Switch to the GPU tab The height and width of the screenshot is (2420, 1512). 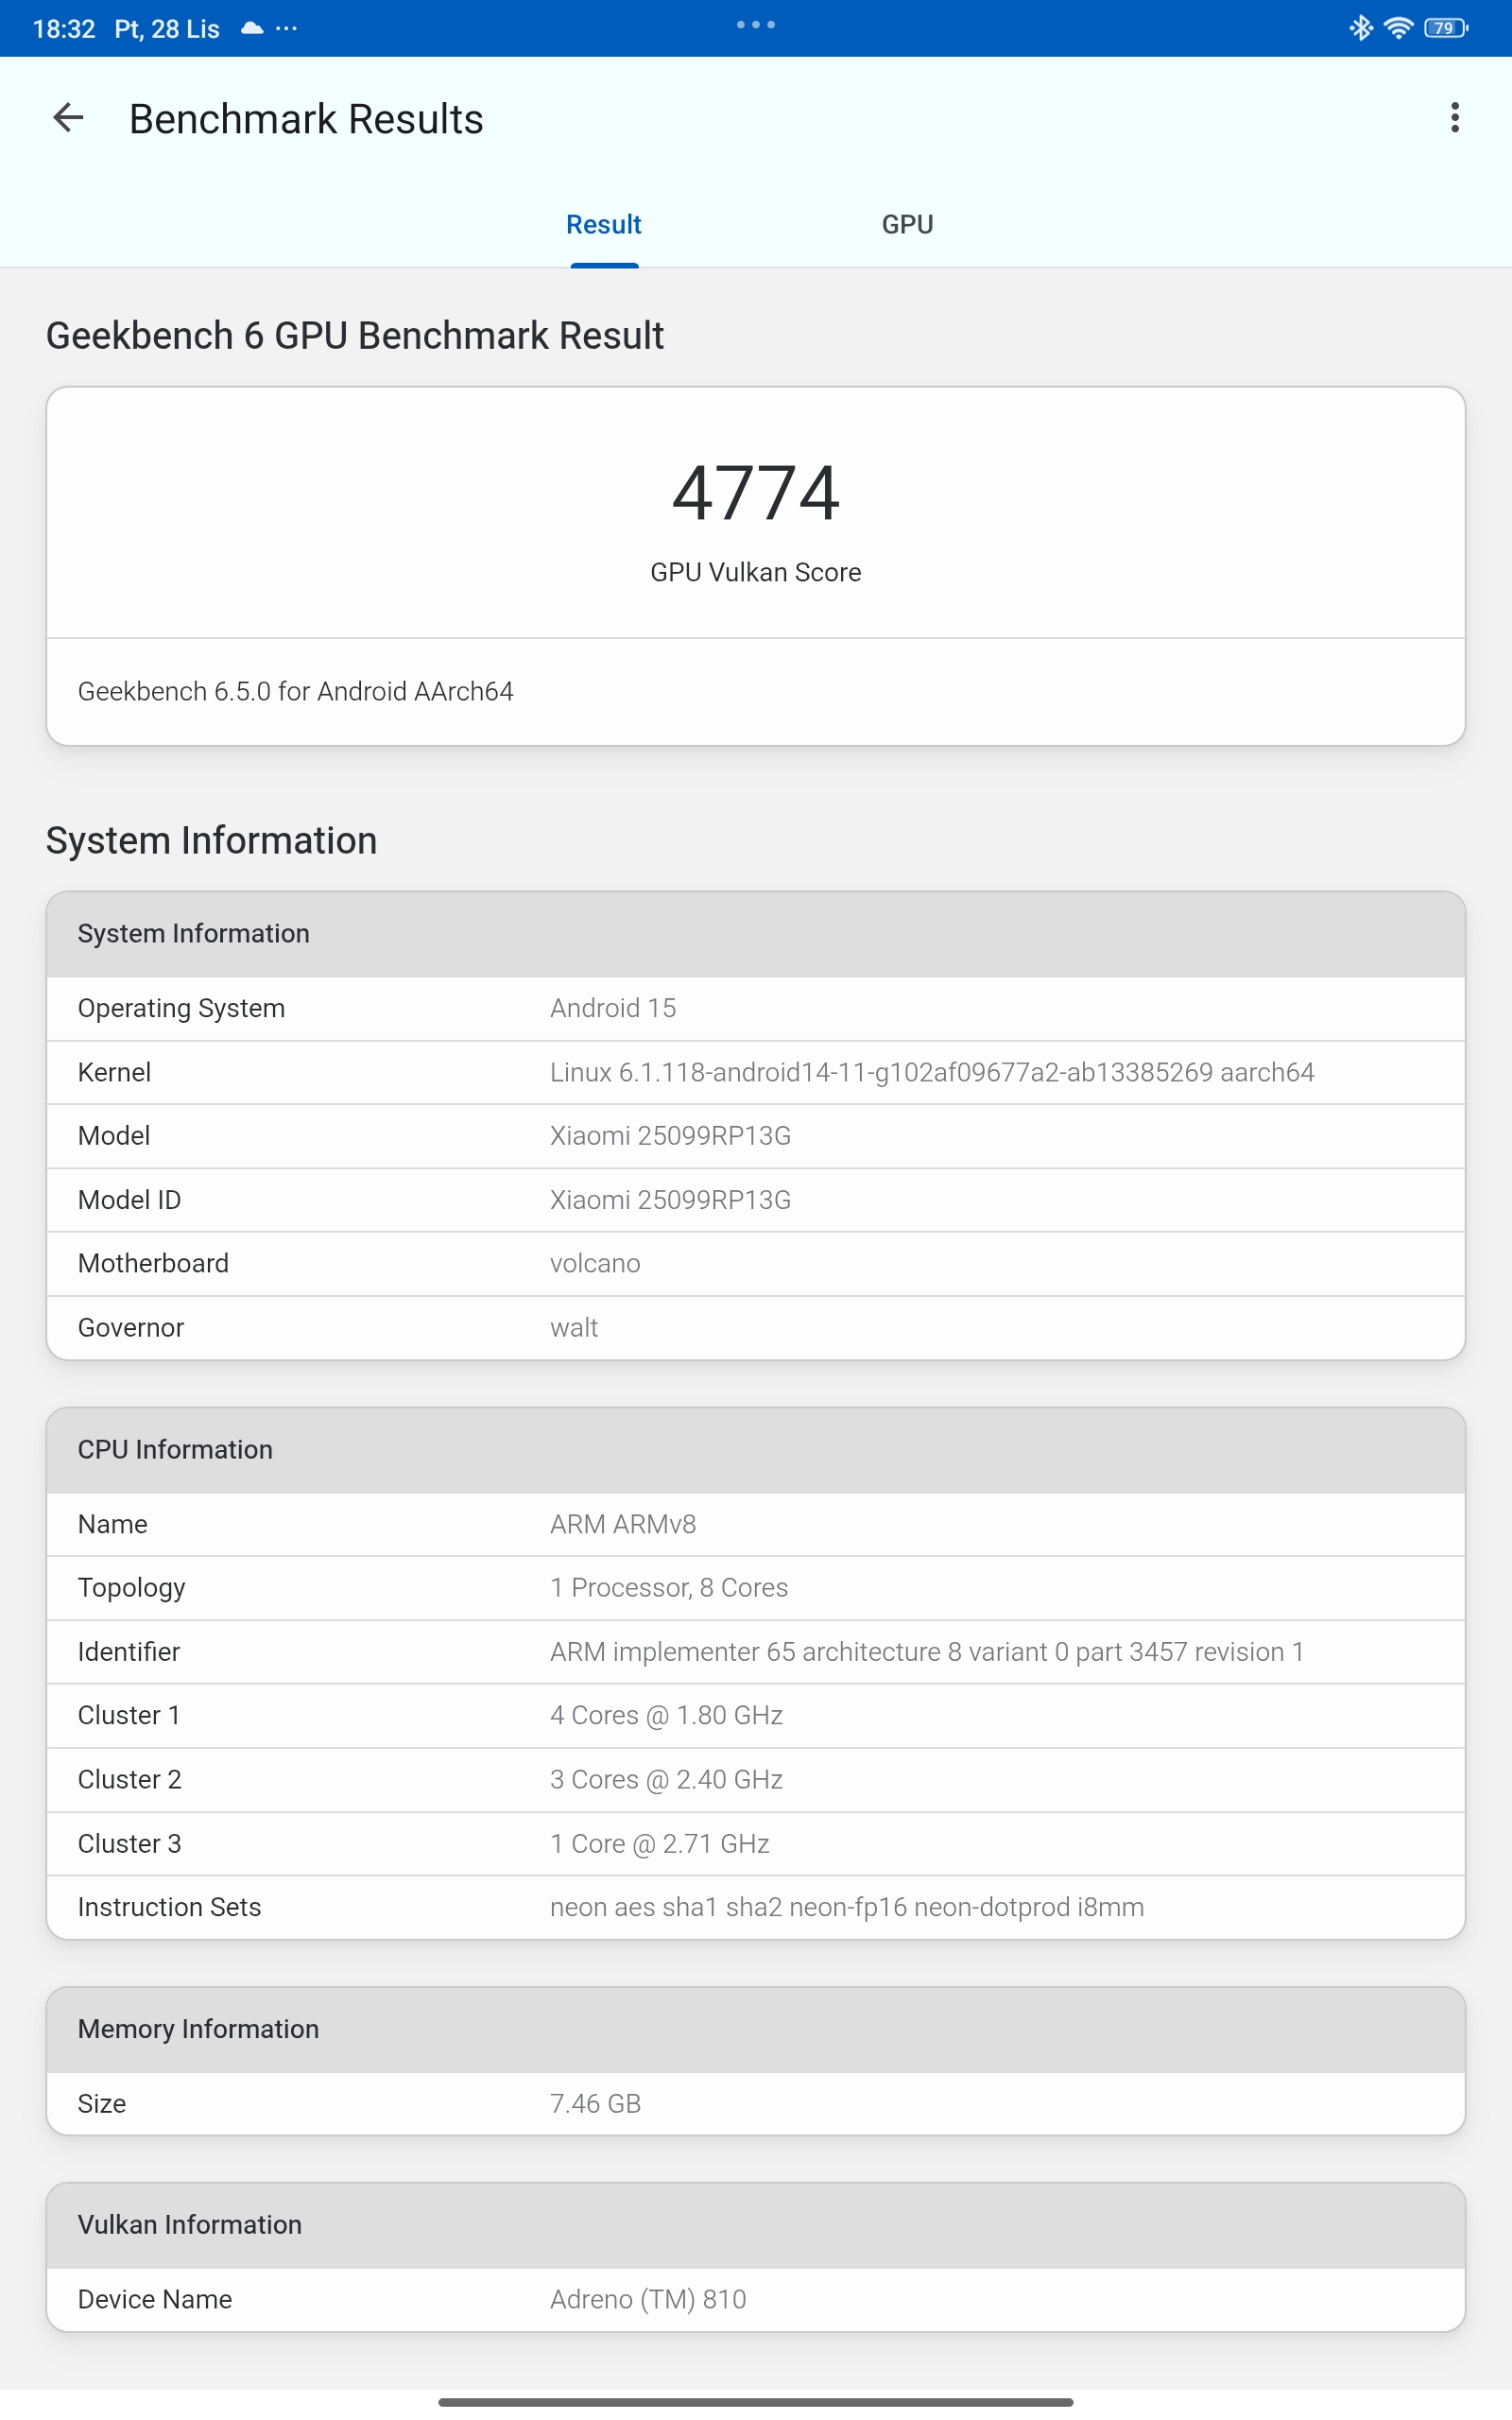[x=907, y=224]
